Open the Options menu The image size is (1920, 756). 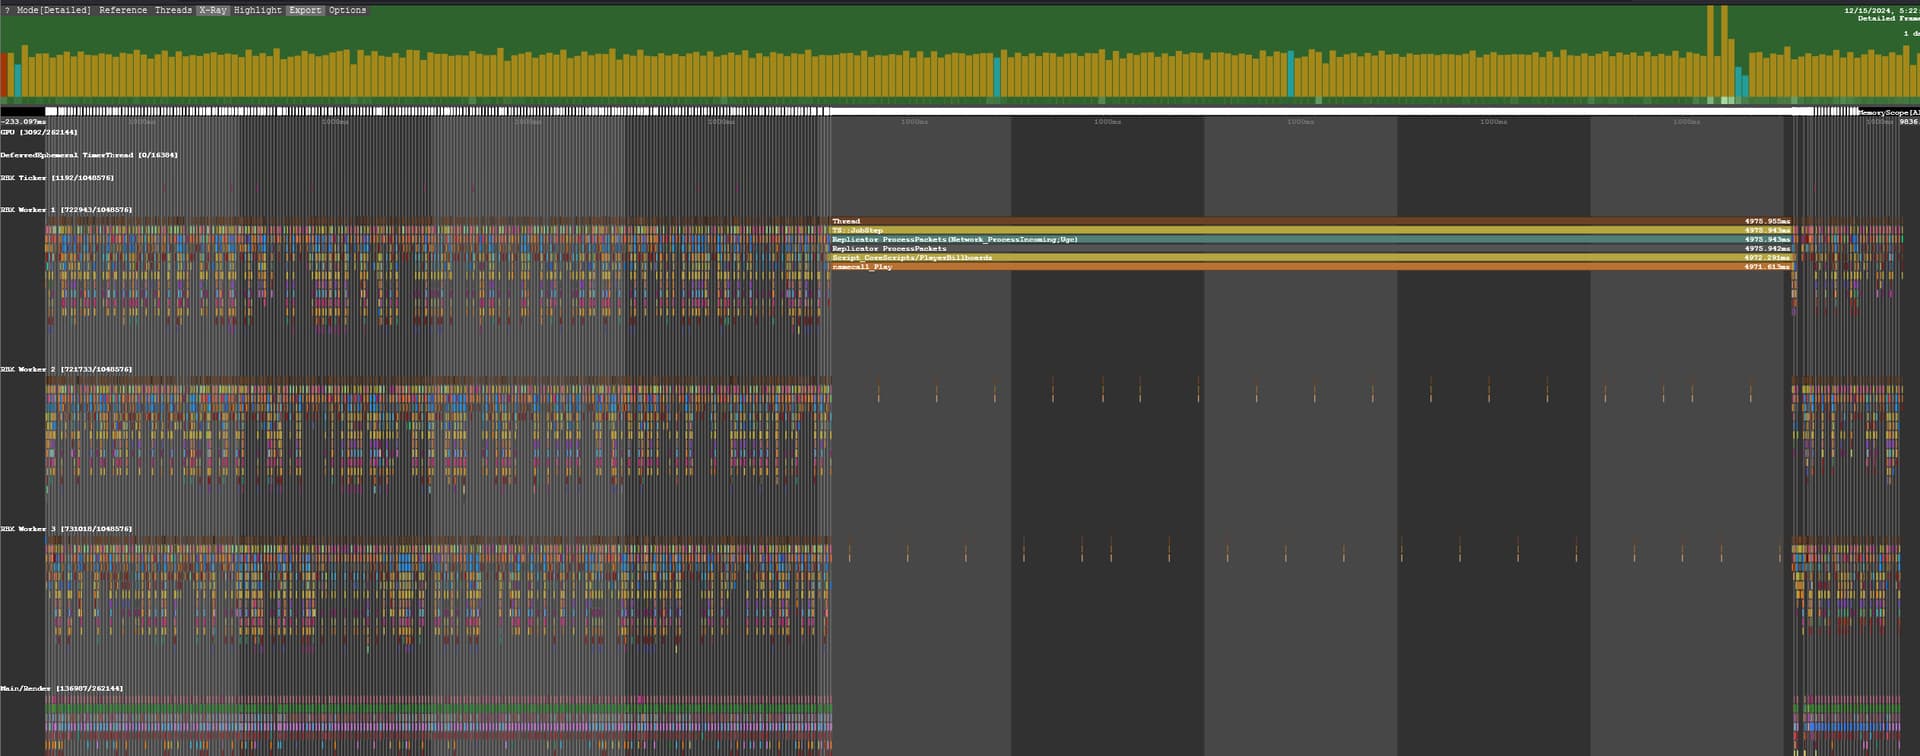(347, 10)
